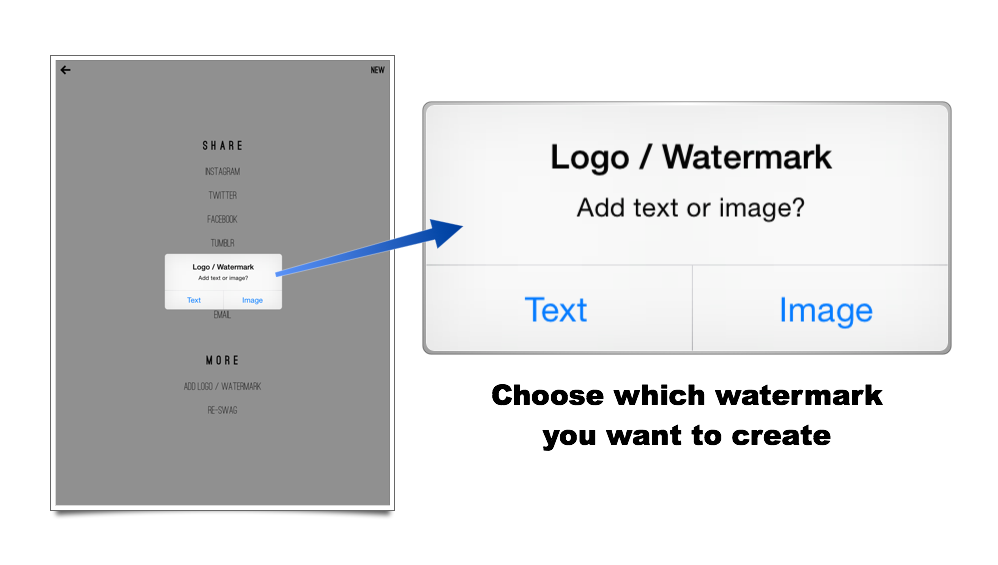Tap the back arrow in the app
The image size is (998, 565).
[66, 70]
